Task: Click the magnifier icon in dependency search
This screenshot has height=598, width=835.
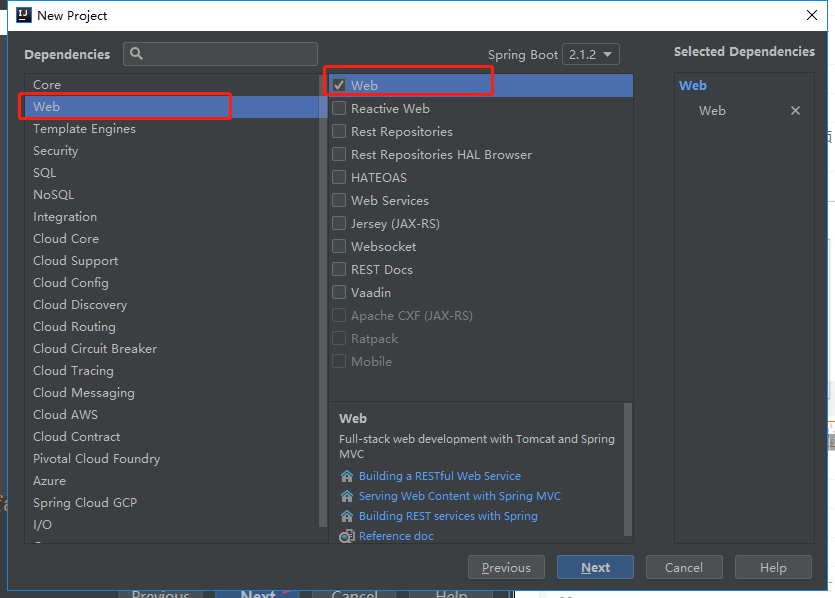Action: [x=136, y=54]
